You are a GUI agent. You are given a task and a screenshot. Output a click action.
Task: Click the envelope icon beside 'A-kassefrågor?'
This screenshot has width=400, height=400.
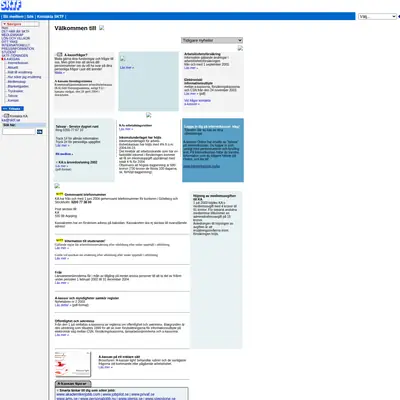pos(59,54)
